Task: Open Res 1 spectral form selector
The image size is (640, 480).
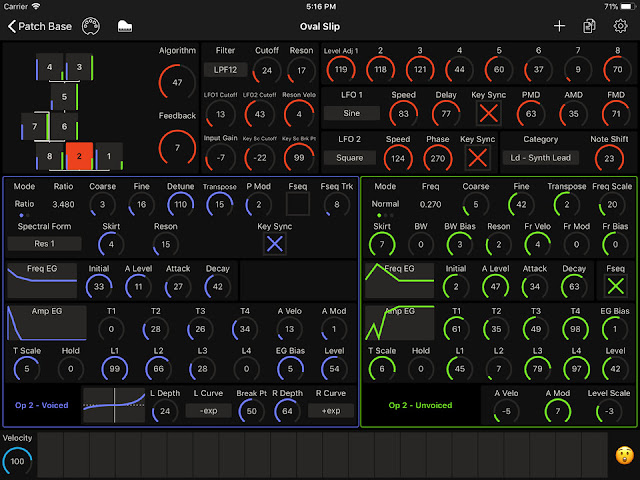Action: [44, 244]
